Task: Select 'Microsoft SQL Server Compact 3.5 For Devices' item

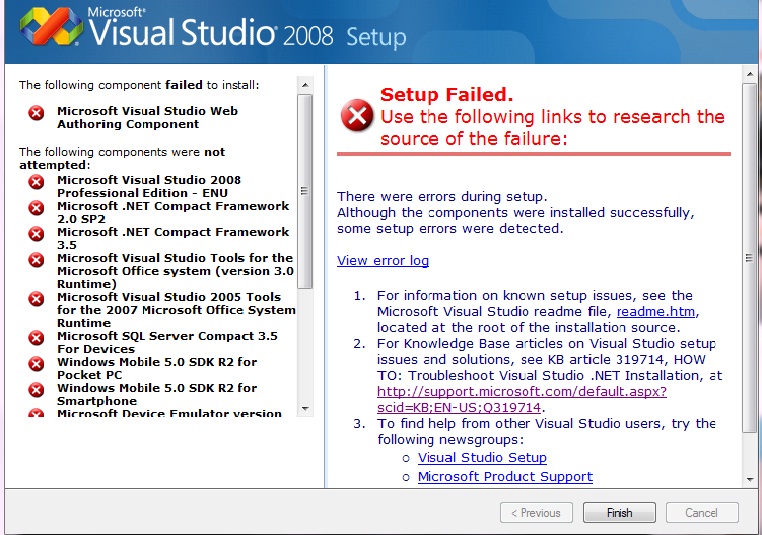Action: pos(167,342)
